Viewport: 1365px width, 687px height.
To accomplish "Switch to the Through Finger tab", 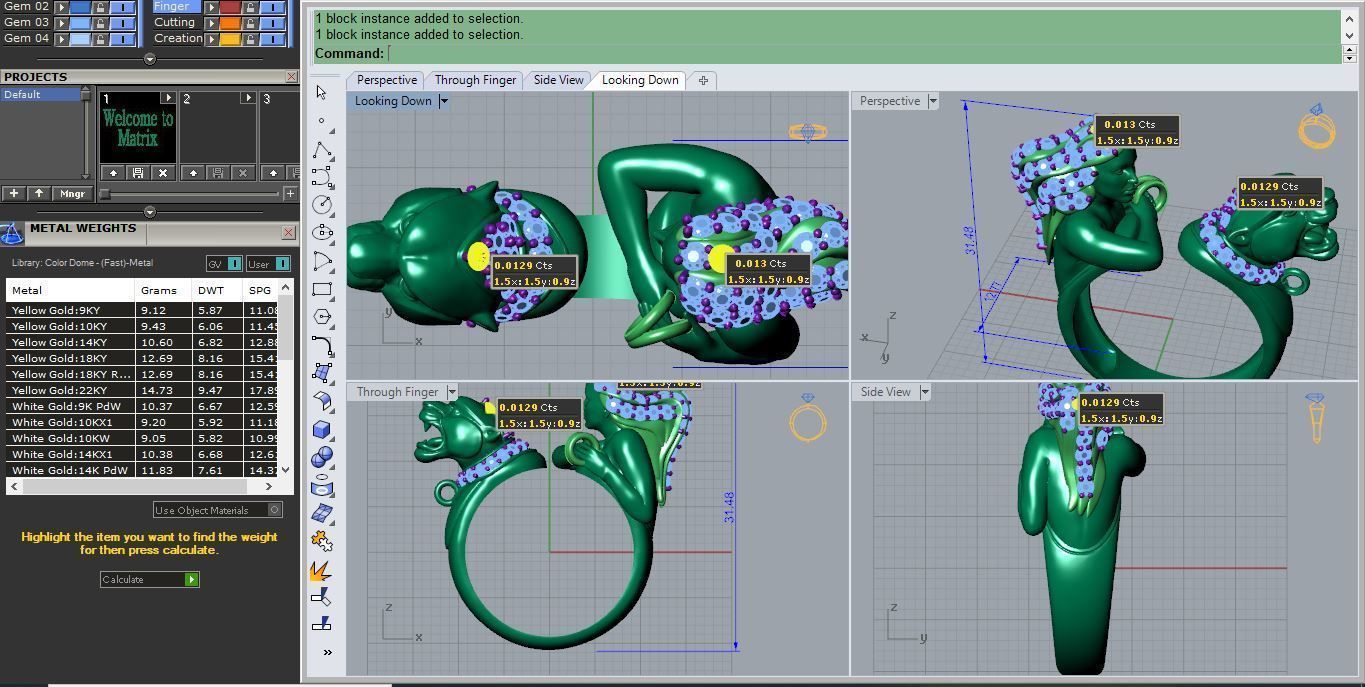I will click(x=475, y=80).
